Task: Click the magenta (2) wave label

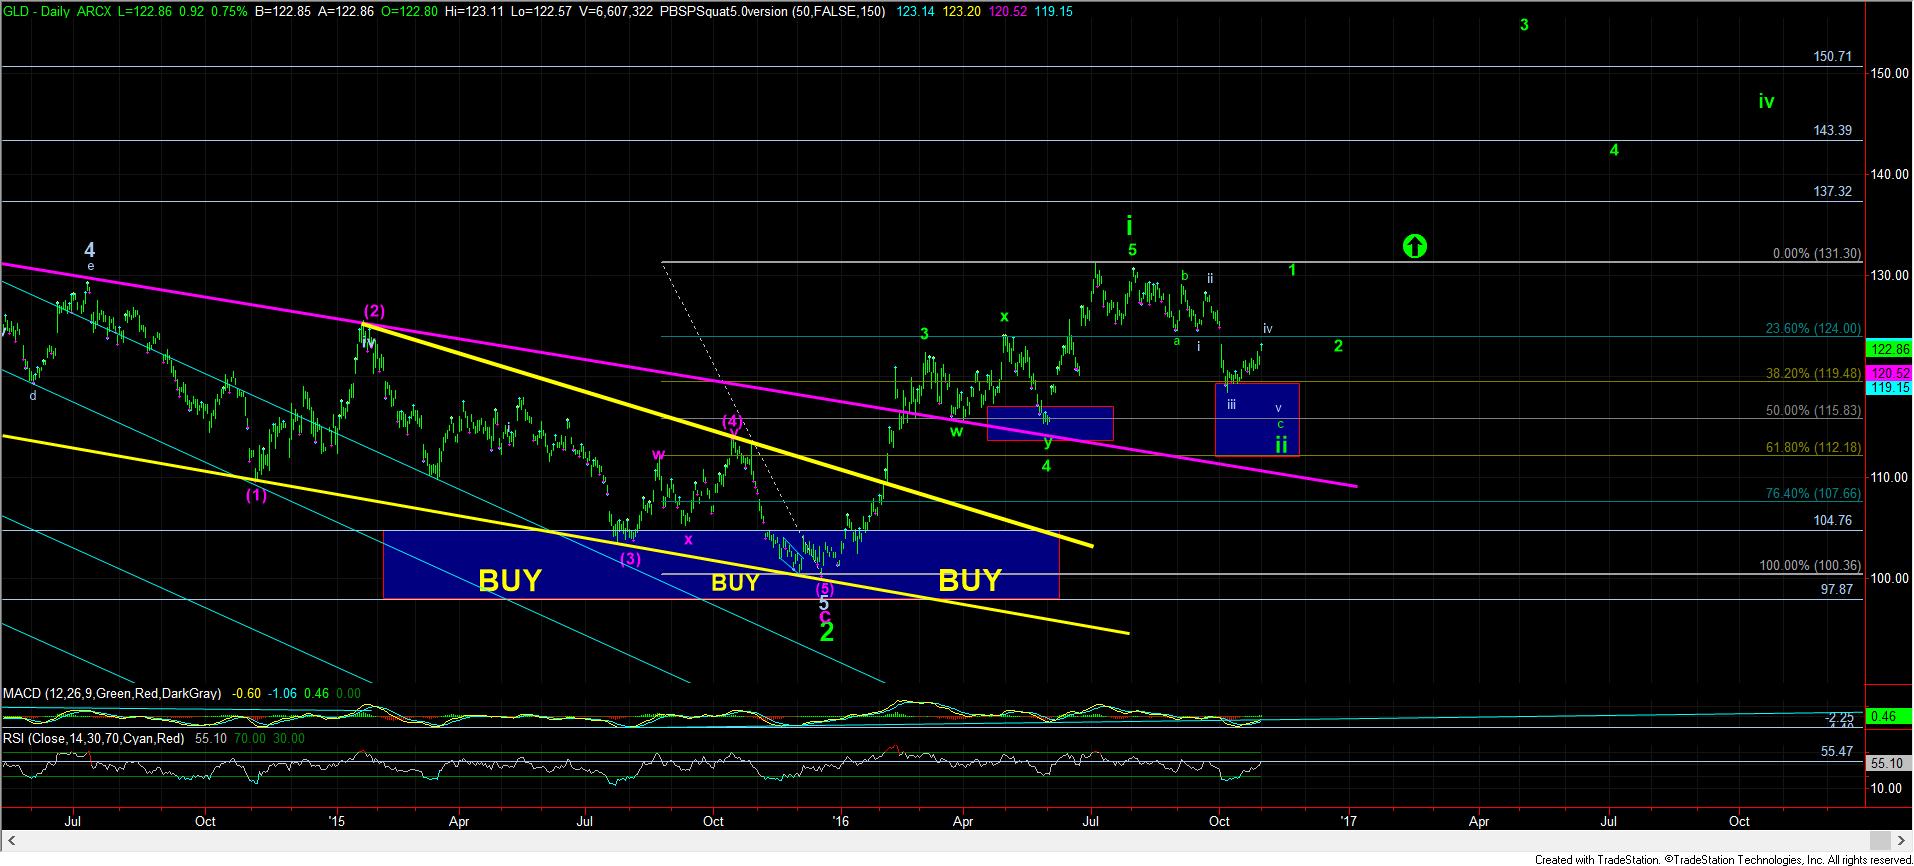Action: point(374,311)
